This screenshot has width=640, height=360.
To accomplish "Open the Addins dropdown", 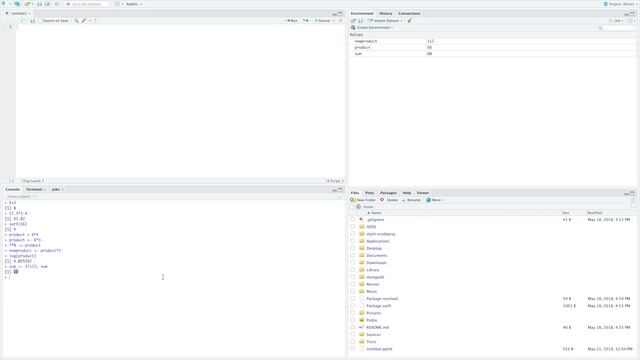I will point(134,4).
